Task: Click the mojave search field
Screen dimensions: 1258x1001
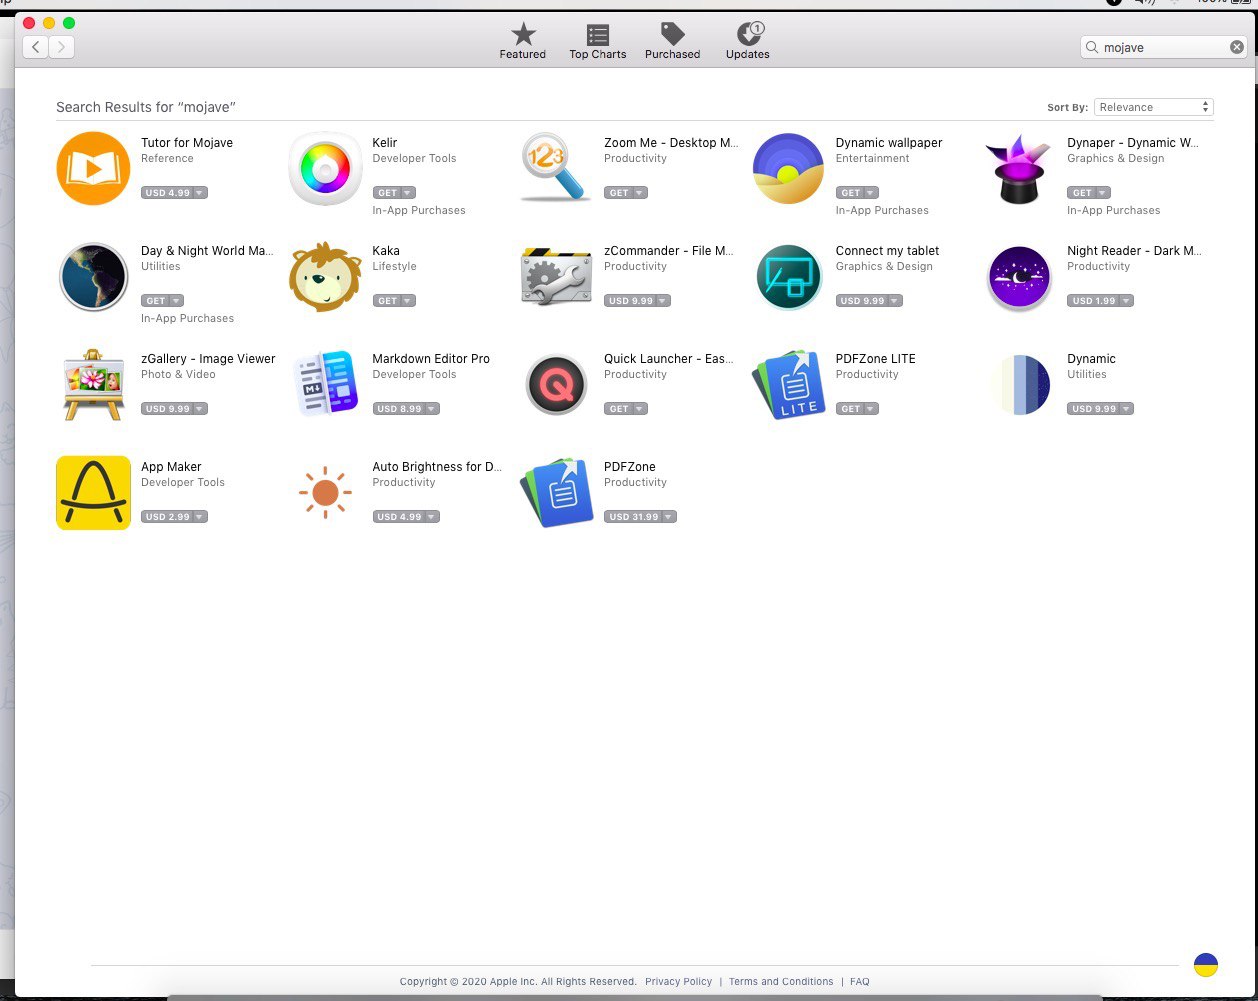Action: 1164,47
